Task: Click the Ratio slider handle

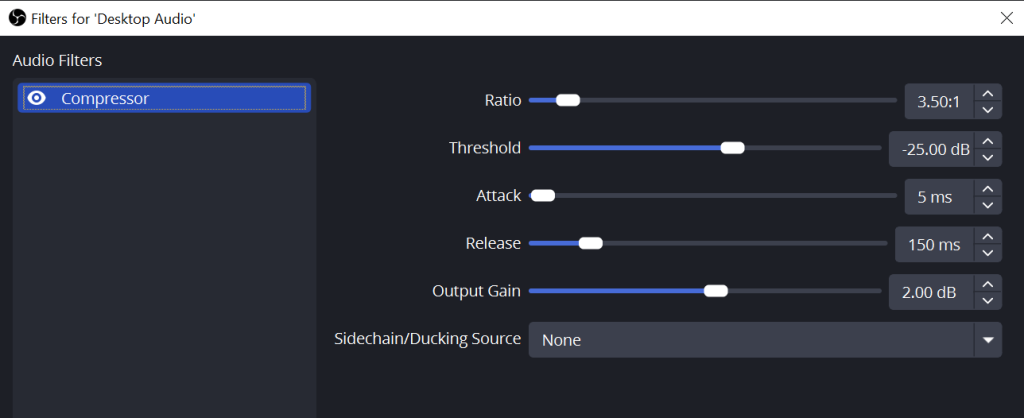Action: [568, 100]
